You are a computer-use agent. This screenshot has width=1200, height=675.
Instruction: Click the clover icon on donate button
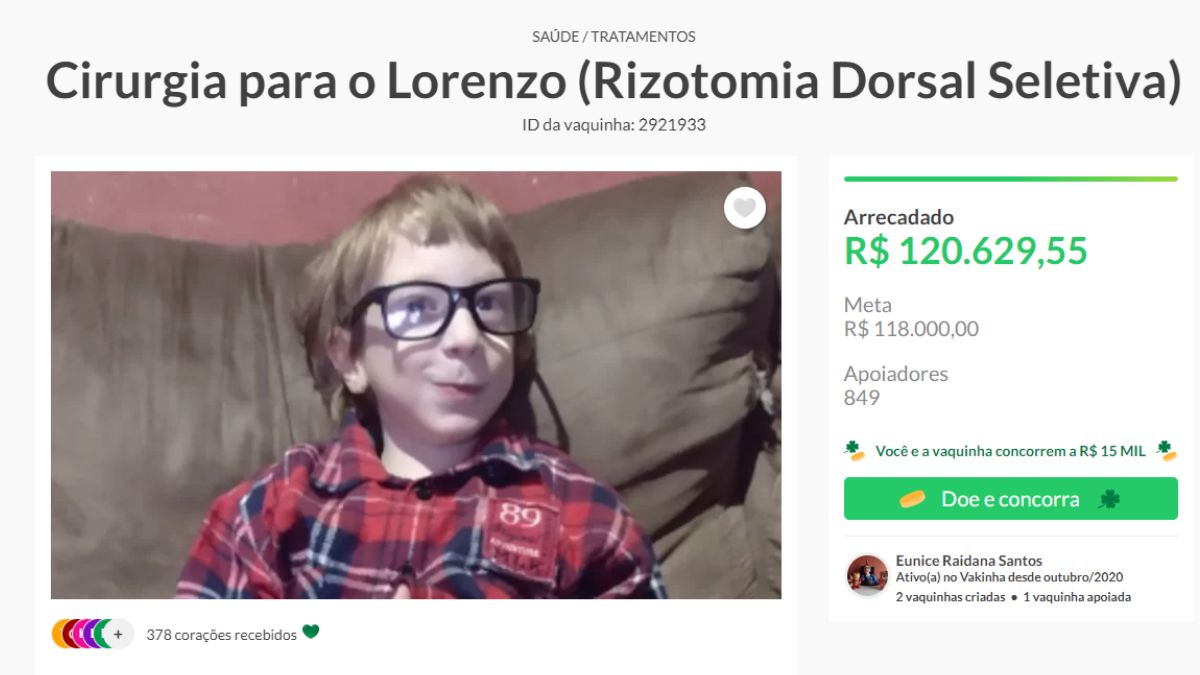coord(1109,499)
